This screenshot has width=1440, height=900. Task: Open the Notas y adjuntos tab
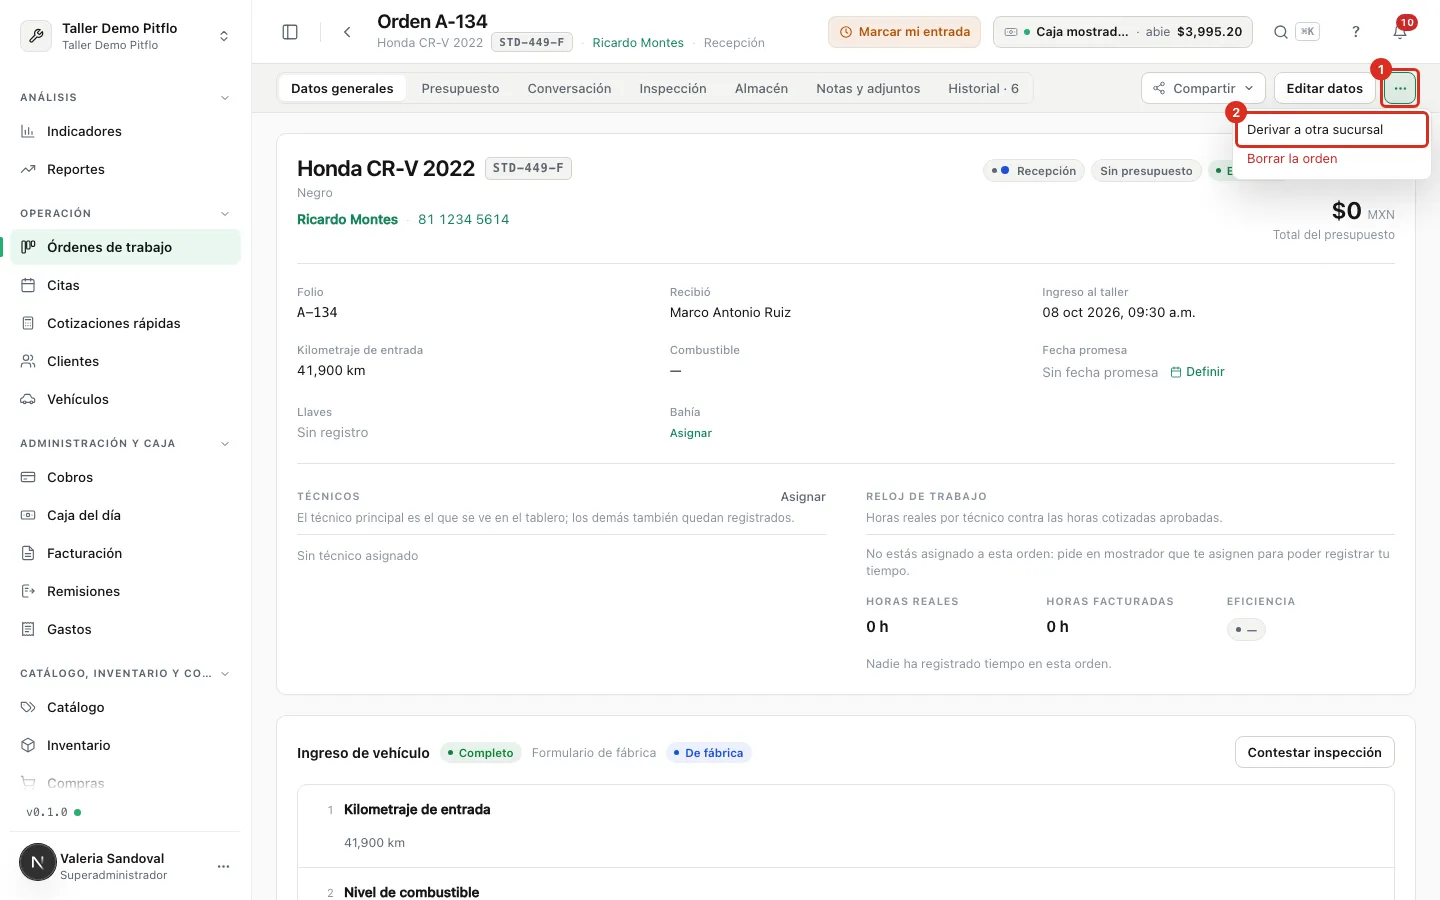(868, 88)
